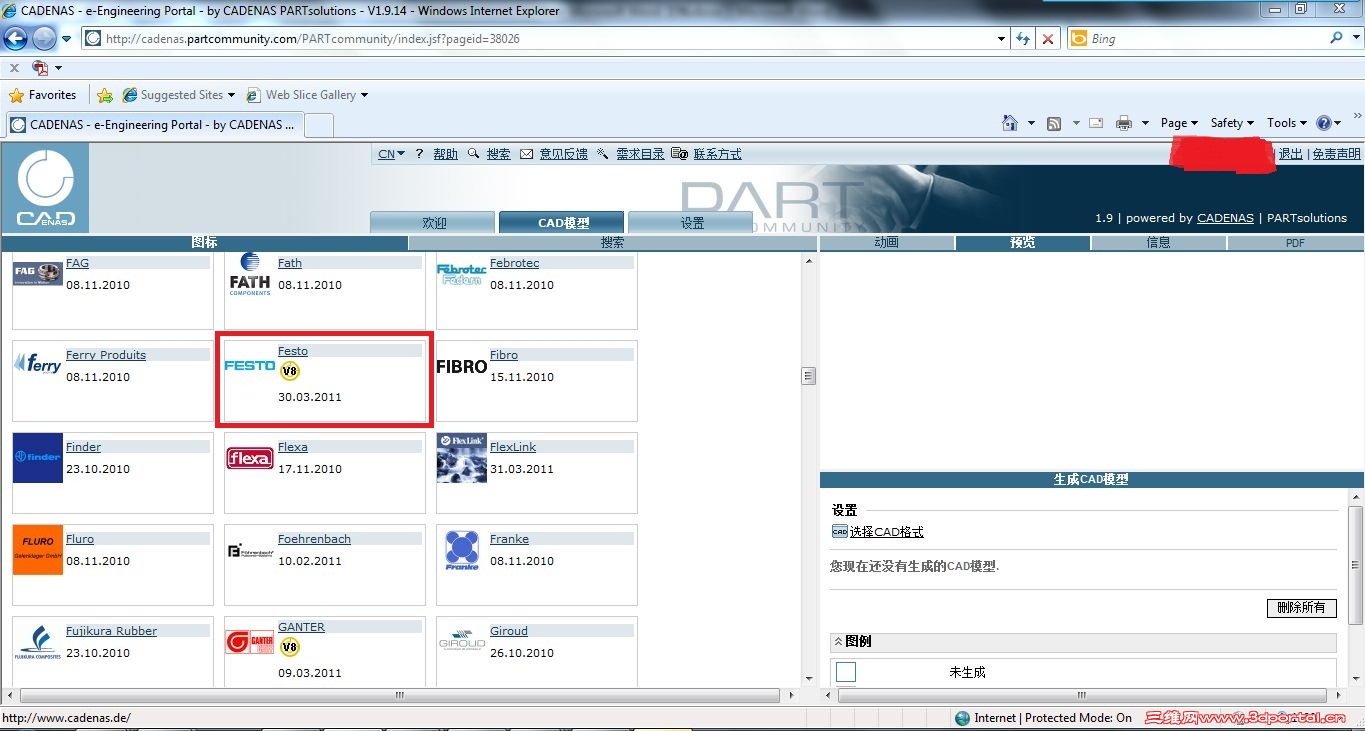
Task: Click the Franke logo
Action: [x=462, y=550]
